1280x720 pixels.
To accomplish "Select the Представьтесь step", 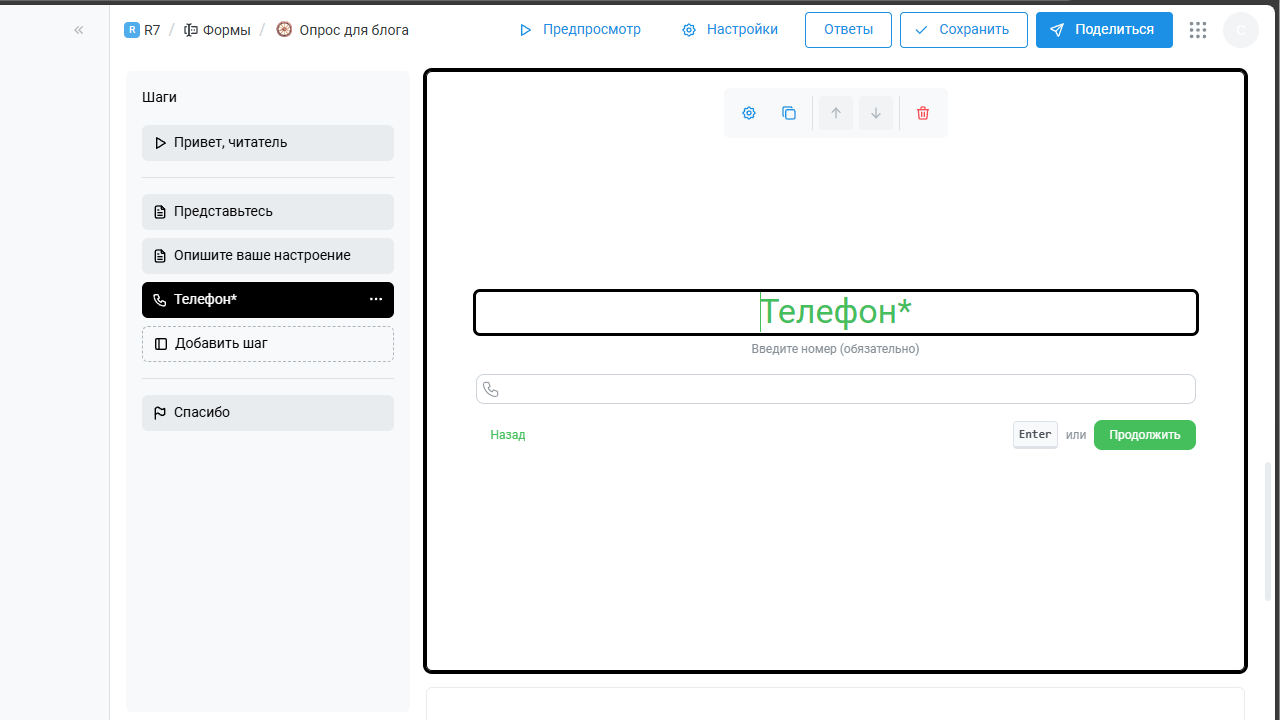I will pyautogui.click(x=268, y=212).
